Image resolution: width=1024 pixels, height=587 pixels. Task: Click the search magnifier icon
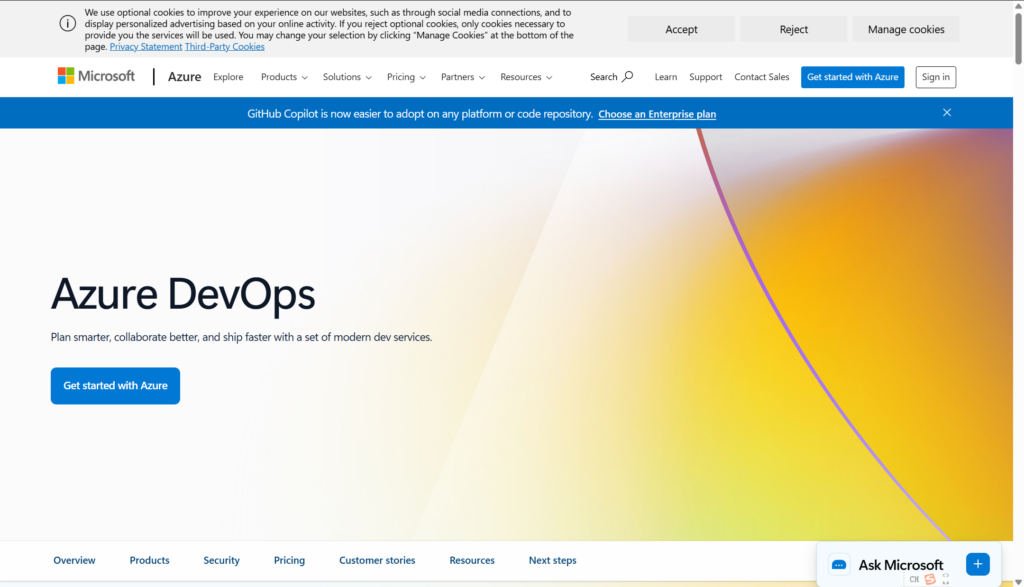click(x=628, y=76)
